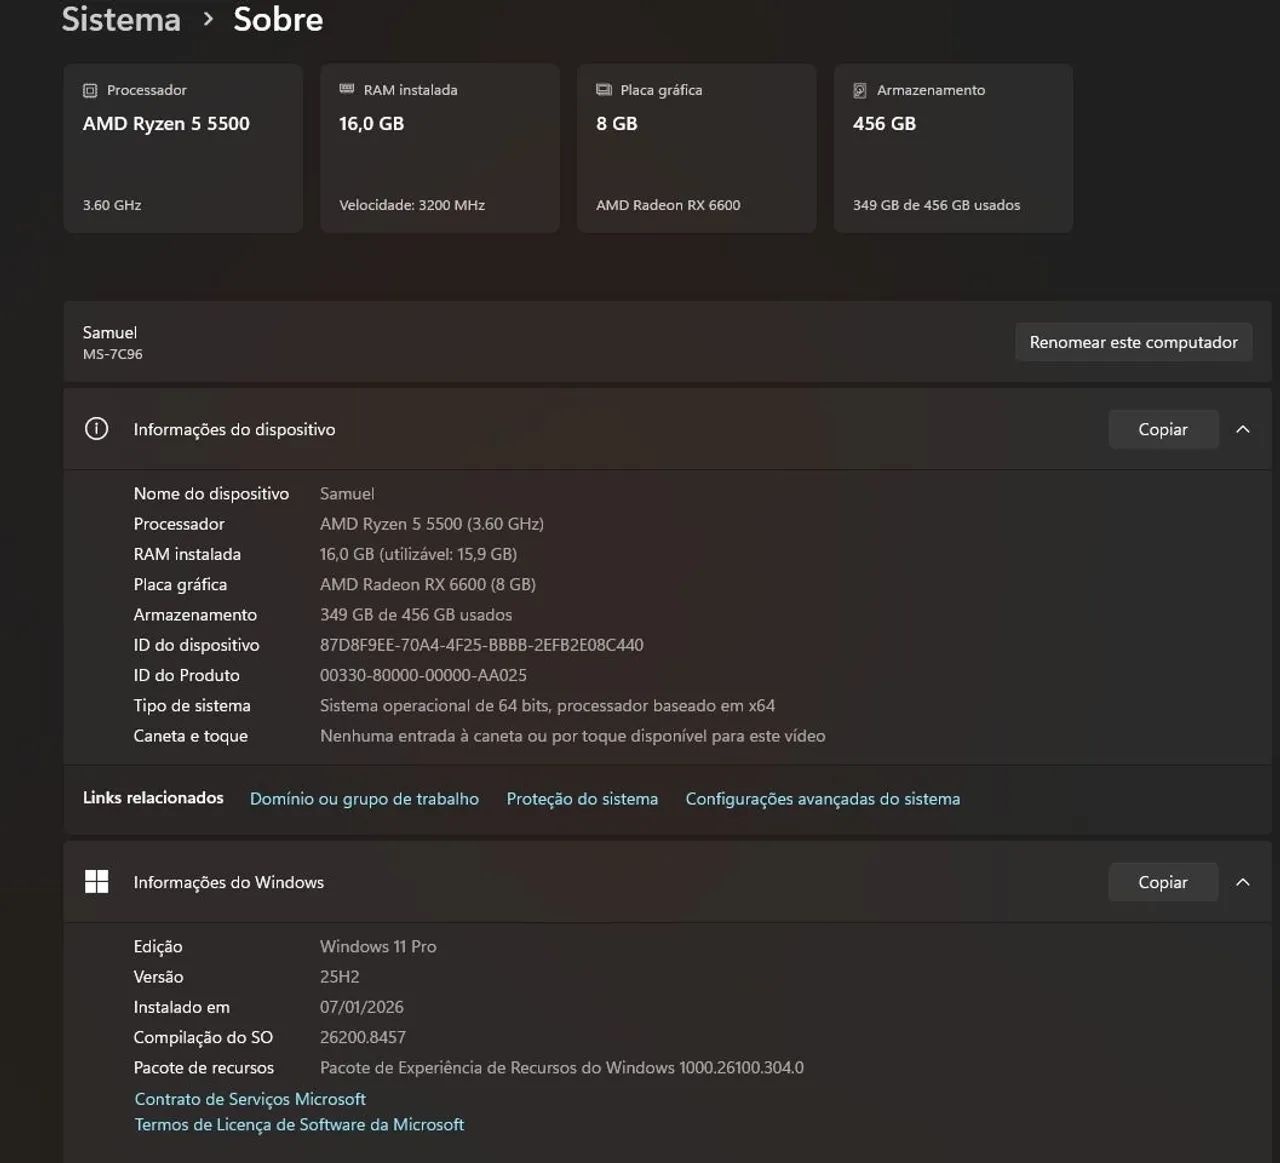
Task: Click the breadcrumb chevron between Sistema and Sobre
Action: click(x=208, y=19)
